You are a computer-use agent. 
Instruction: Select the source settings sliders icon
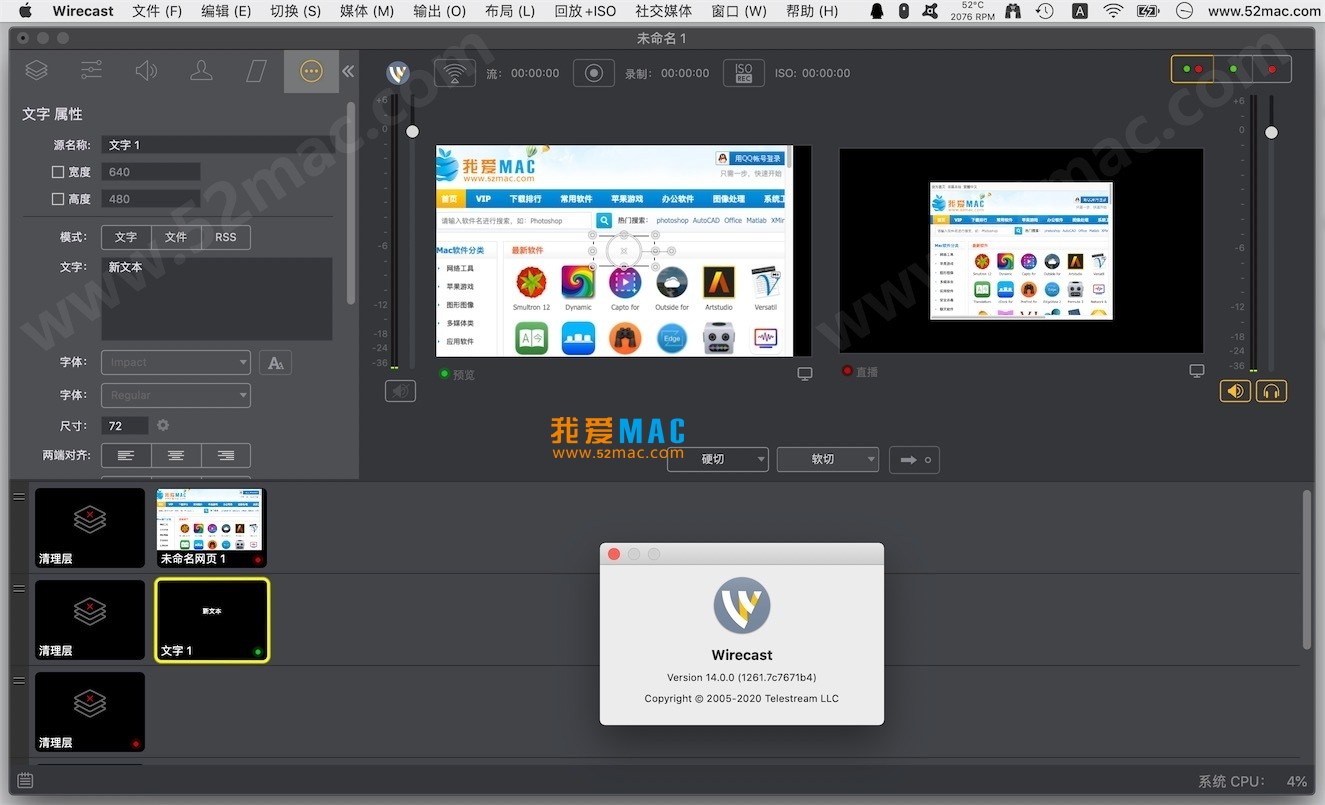pyautogui.click(x=92, y=70)
